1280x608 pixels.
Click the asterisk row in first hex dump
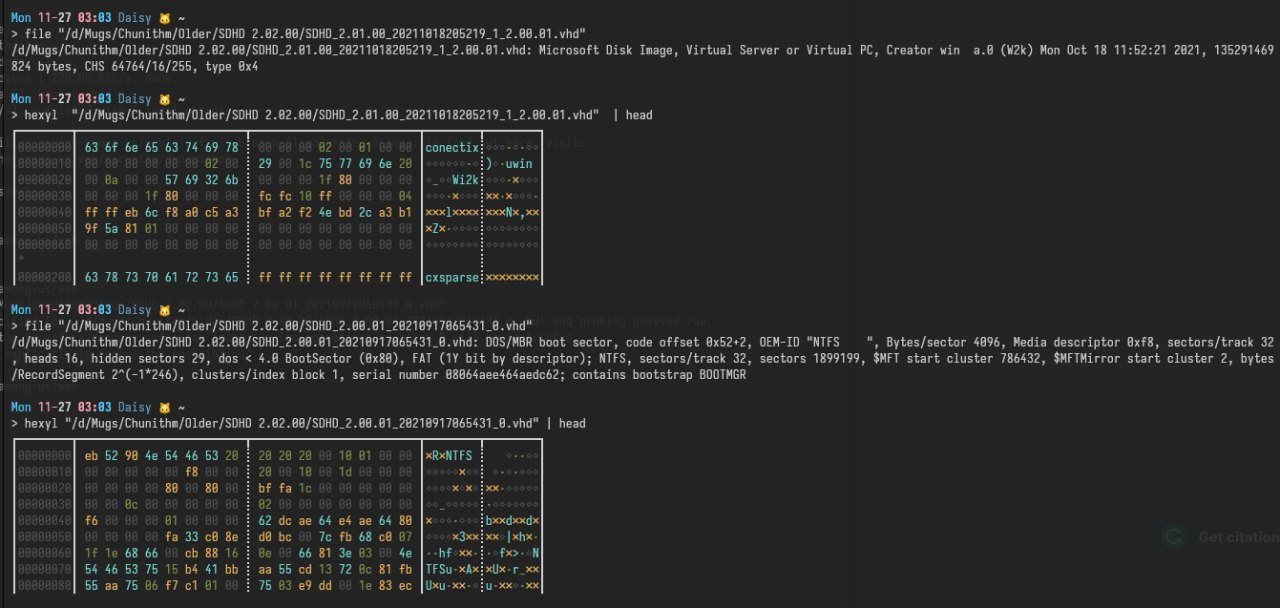[20, 259]
